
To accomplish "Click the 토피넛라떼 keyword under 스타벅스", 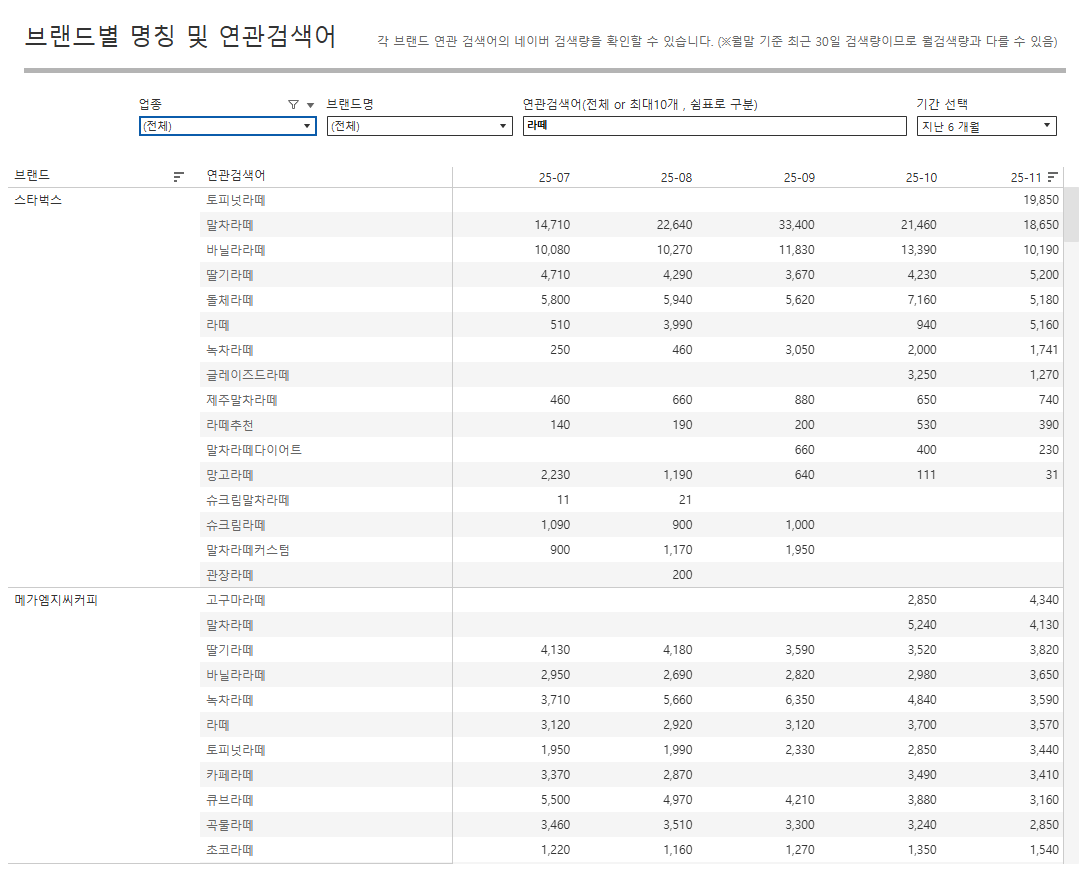I will (x=236, y=200).
